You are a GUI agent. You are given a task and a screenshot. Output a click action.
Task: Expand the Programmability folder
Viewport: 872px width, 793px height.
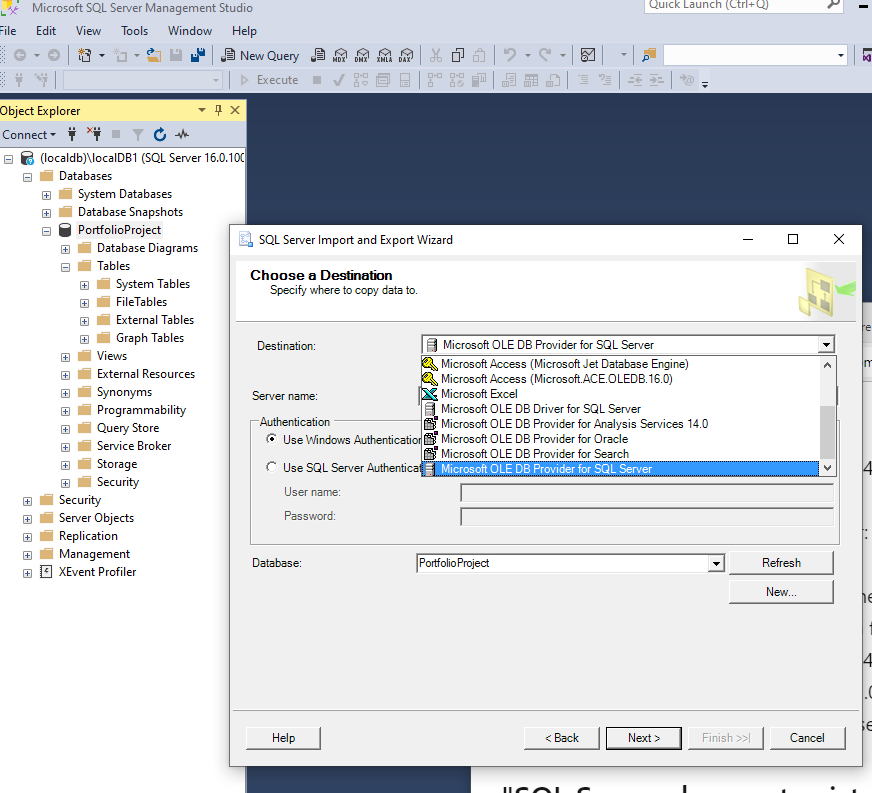[x=65, y=411]
